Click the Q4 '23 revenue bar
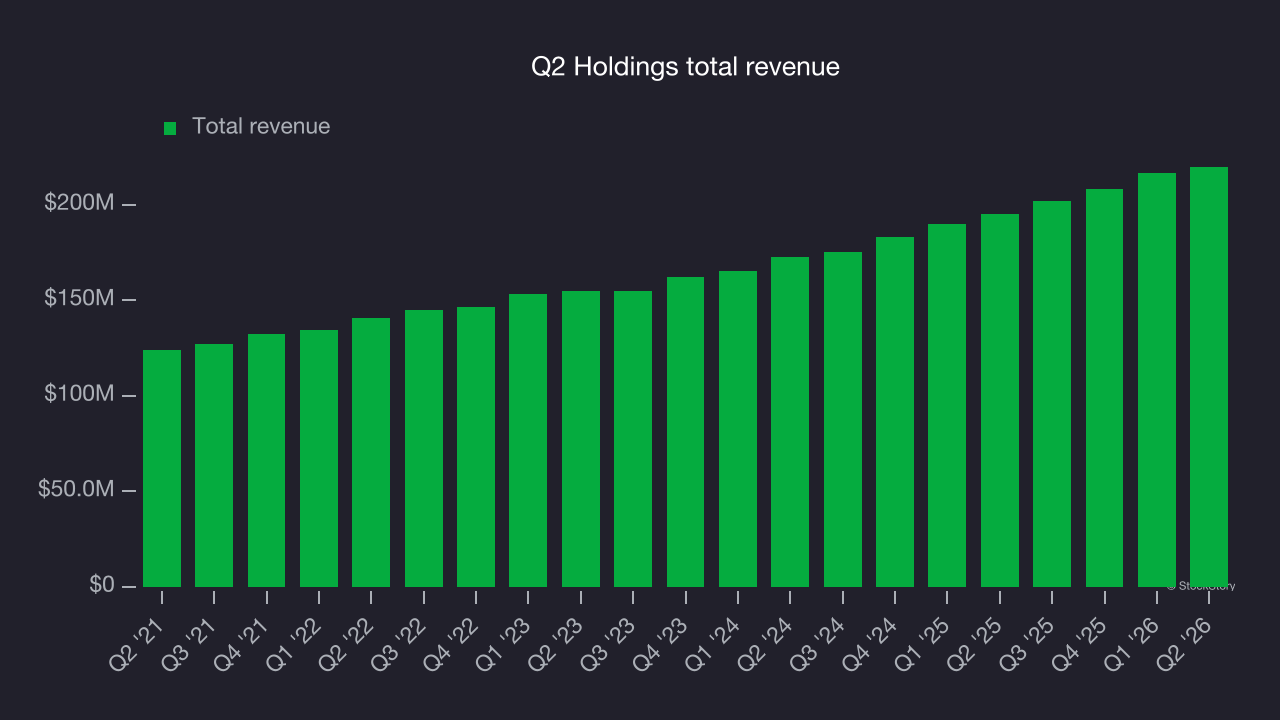The height and width of the screenshot is (720, 1280). click(686, 432)
